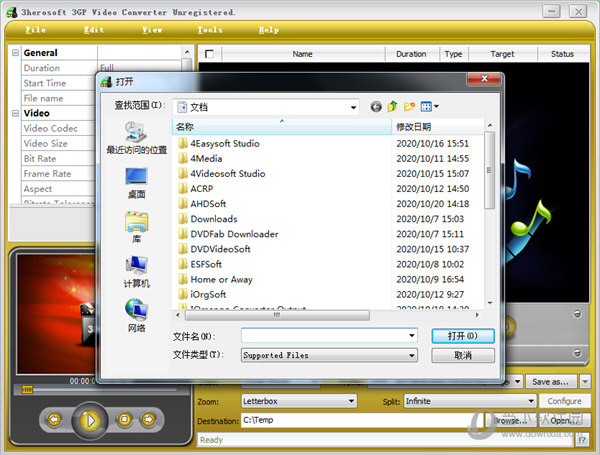This screenshot has width=600, height=455.
Task: Select the Video Codec property row
Action: click(59, 129)
